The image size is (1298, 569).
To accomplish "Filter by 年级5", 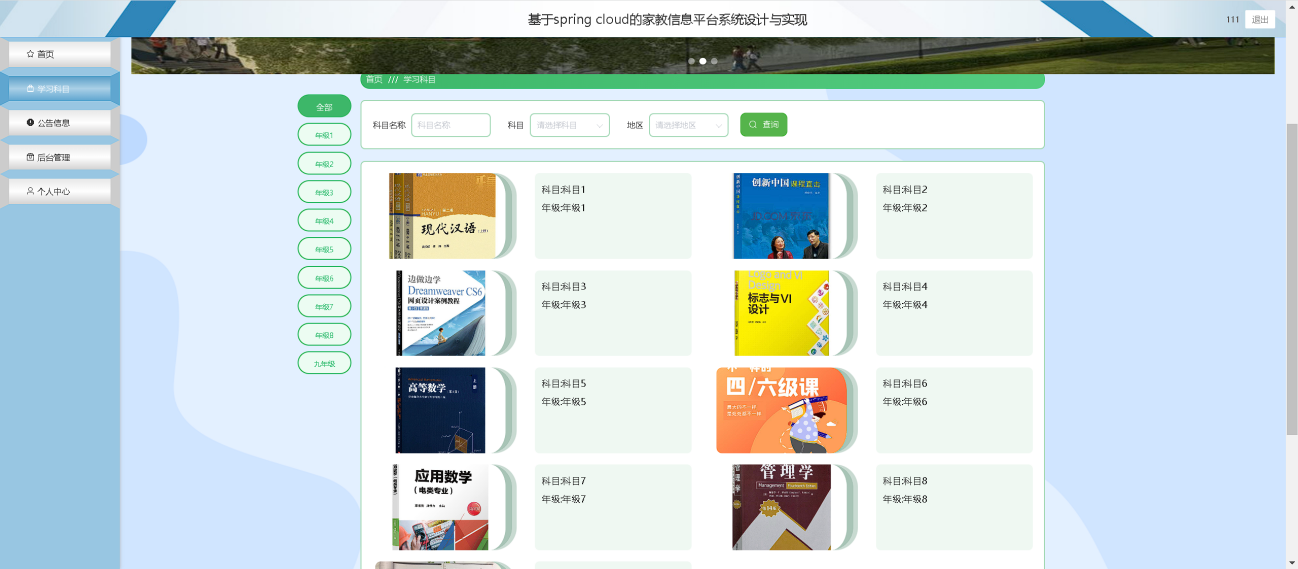I will 324,249.
